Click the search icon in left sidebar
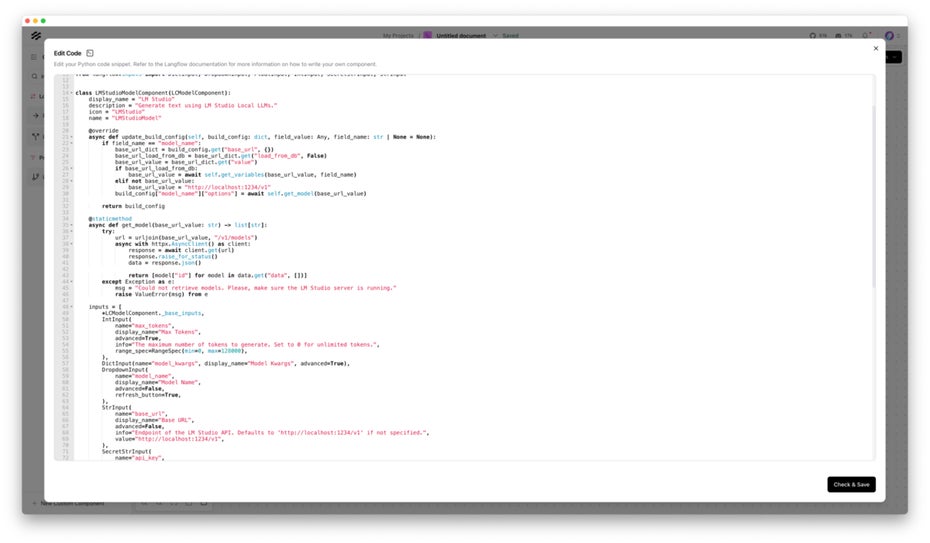This screenshot has width=930, height=543. pos(34,76)
